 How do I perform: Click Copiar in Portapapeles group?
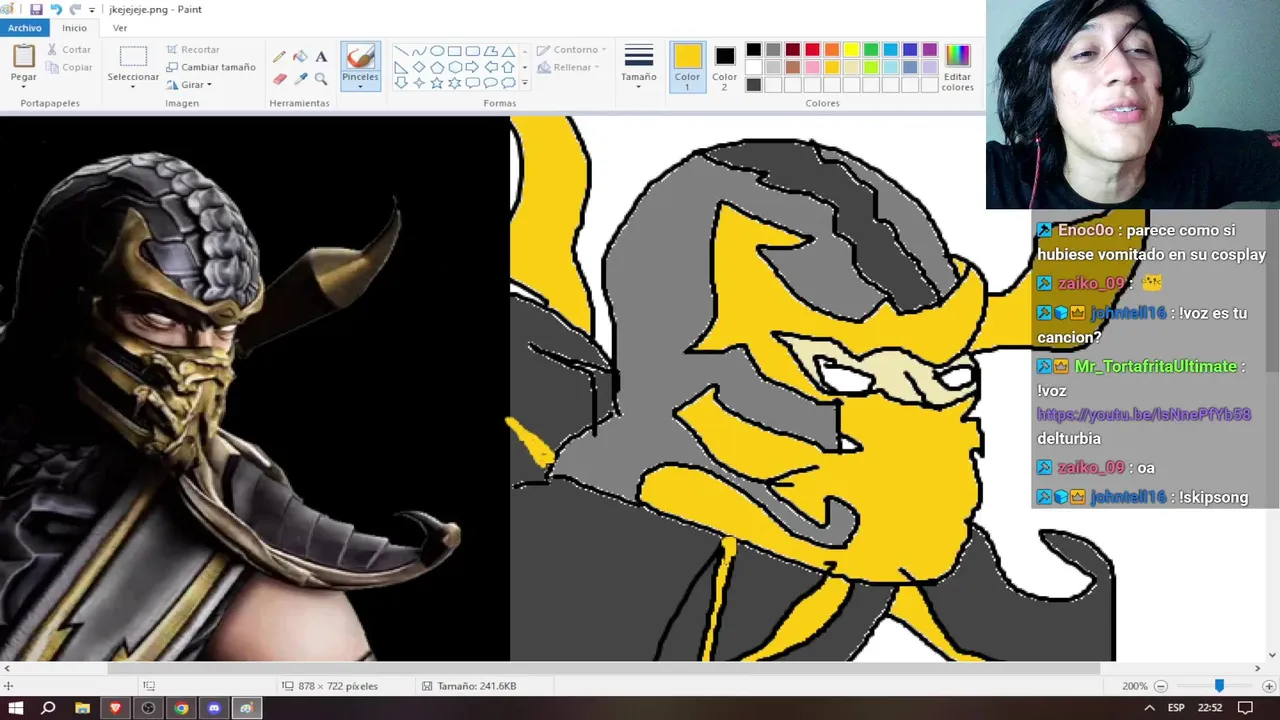tap(69, 67)
